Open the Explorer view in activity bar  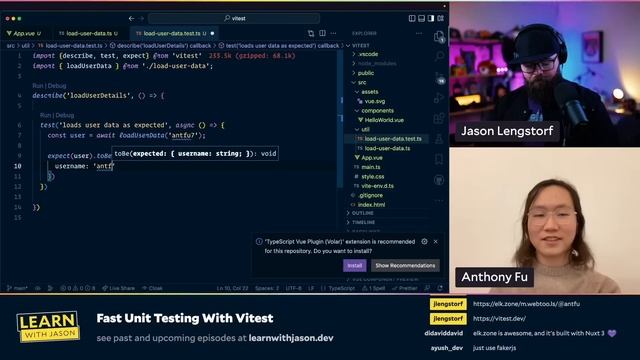439,37
